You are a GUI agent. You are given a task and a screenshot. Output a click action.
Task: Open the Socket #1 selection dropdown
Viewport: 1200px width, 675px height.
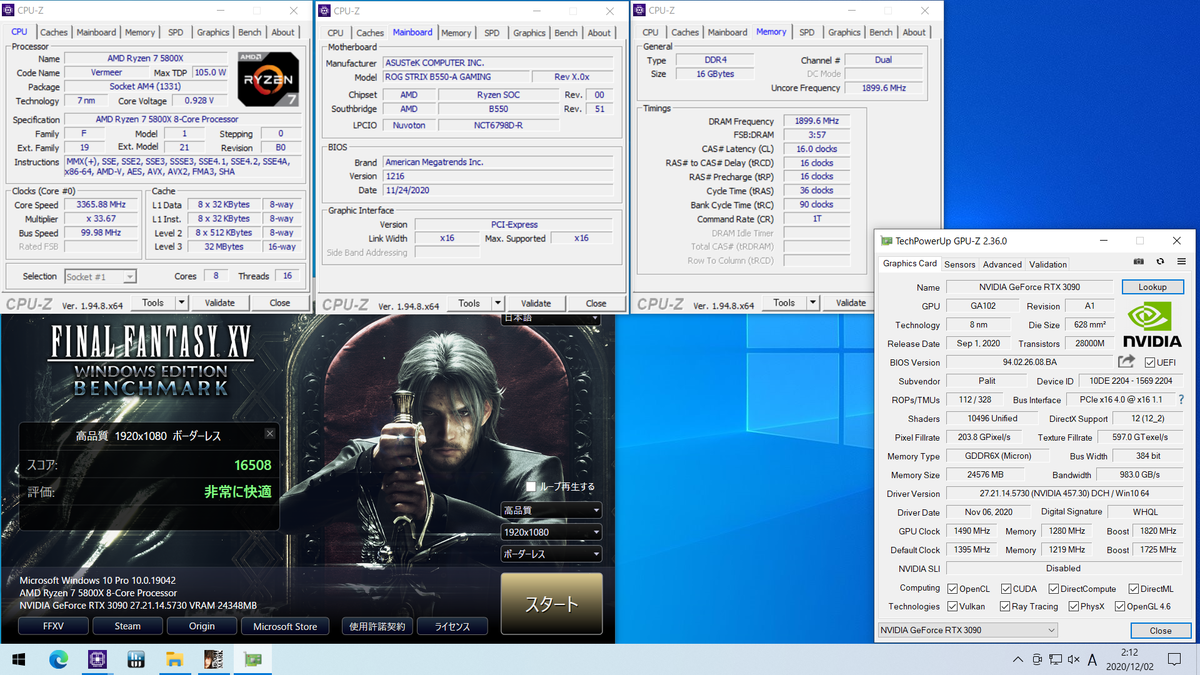tap(100, 276)
